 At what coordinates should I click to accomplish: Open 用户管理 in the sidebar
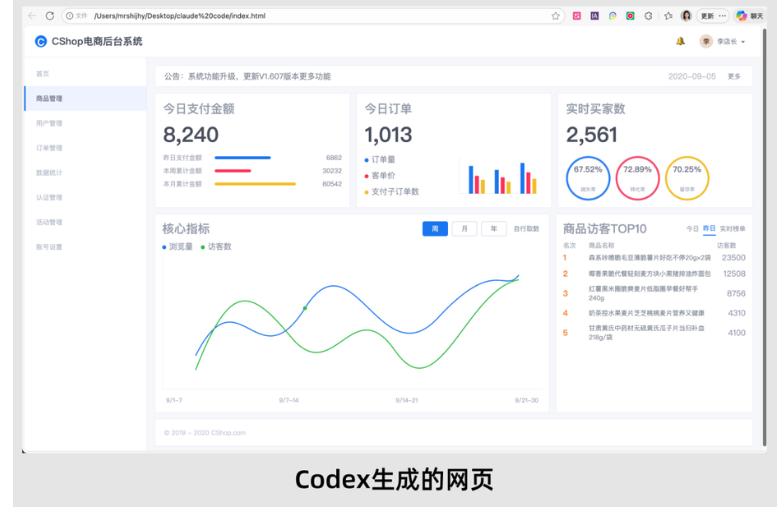[x=49, y=123]
